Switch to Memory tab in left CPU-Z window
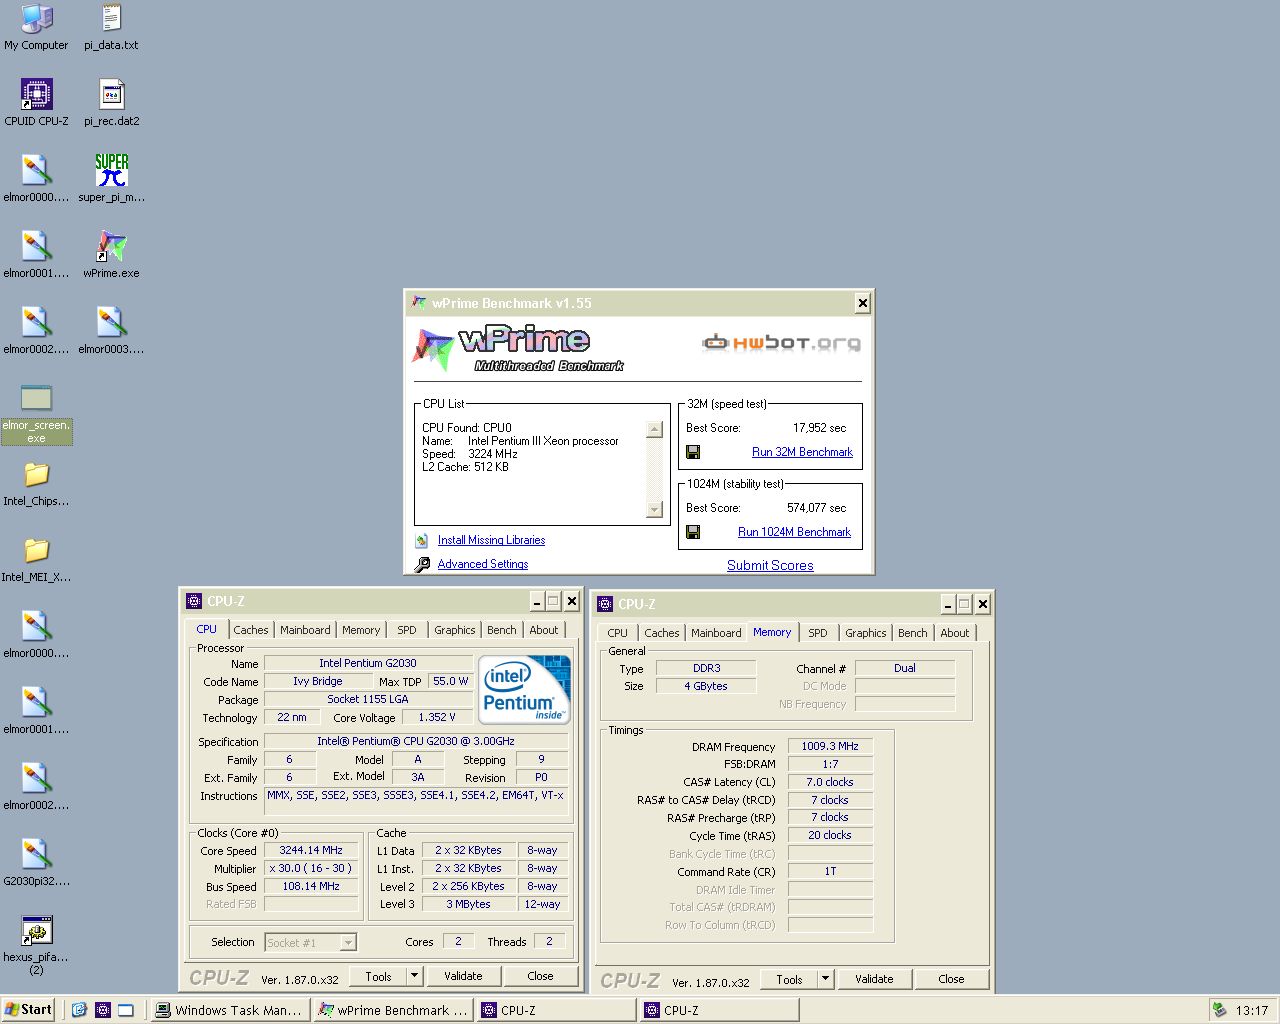 361,630
